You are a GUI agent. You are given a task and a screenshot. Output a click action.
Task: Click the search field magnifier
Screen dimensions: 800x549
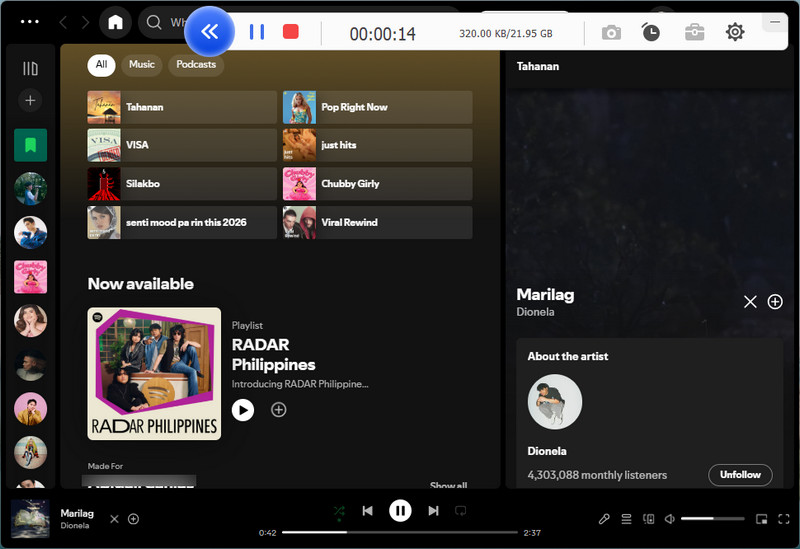point(154,22)
